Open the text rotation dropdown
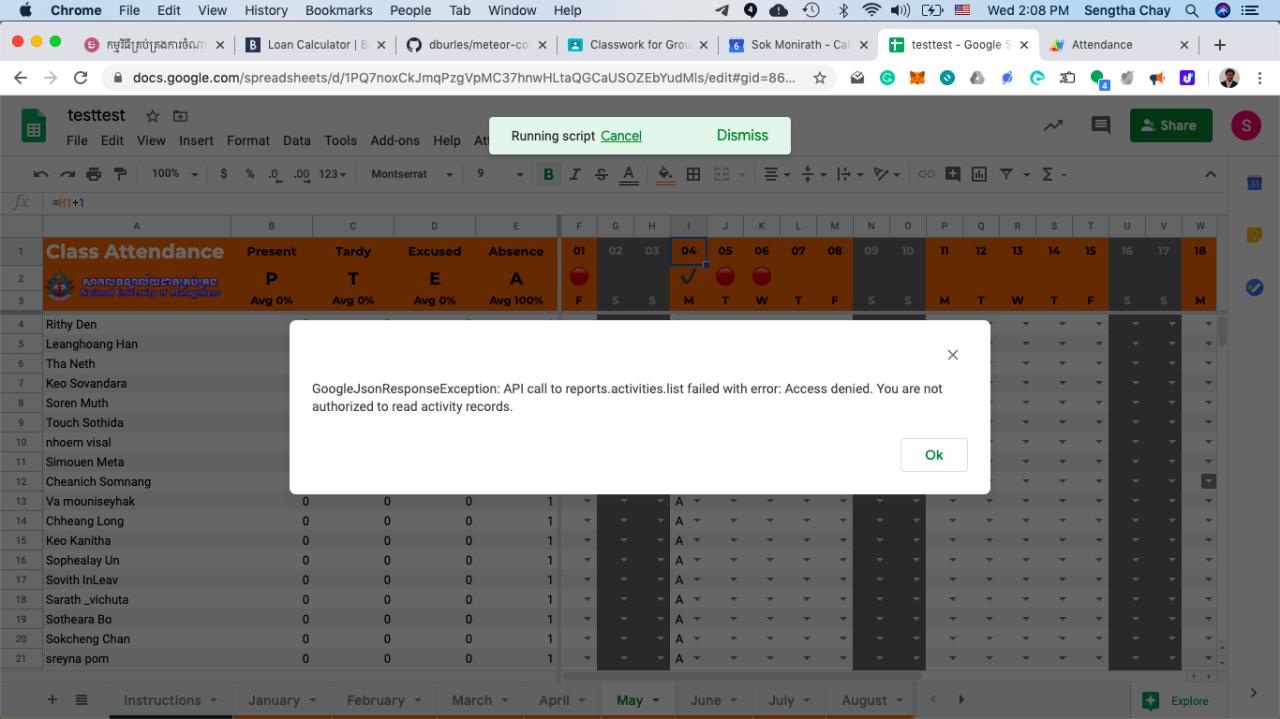Screen dimensions: 1280x719 click(x=887, y=174)
